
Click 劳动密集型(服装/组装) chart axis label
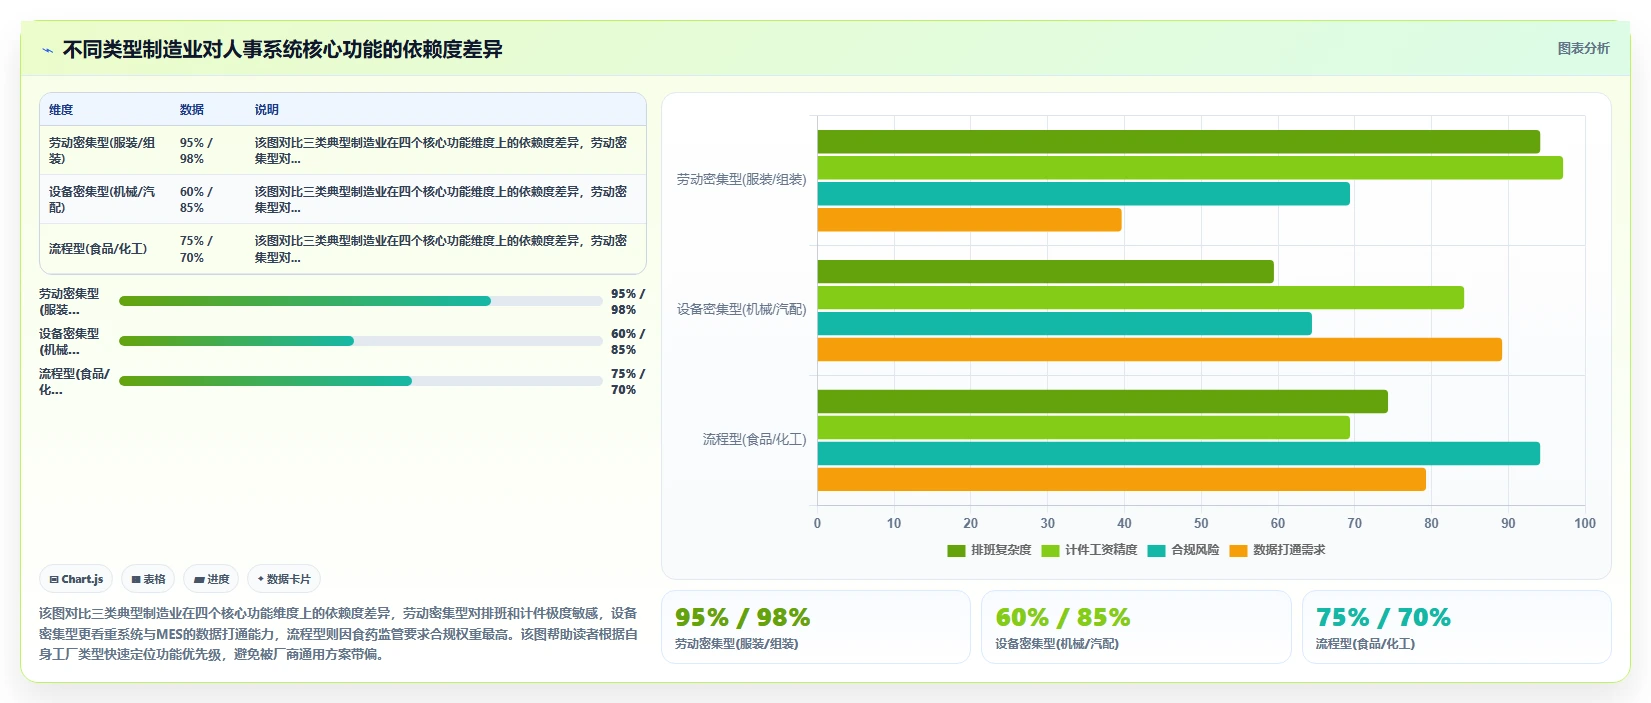click(741, 180)
